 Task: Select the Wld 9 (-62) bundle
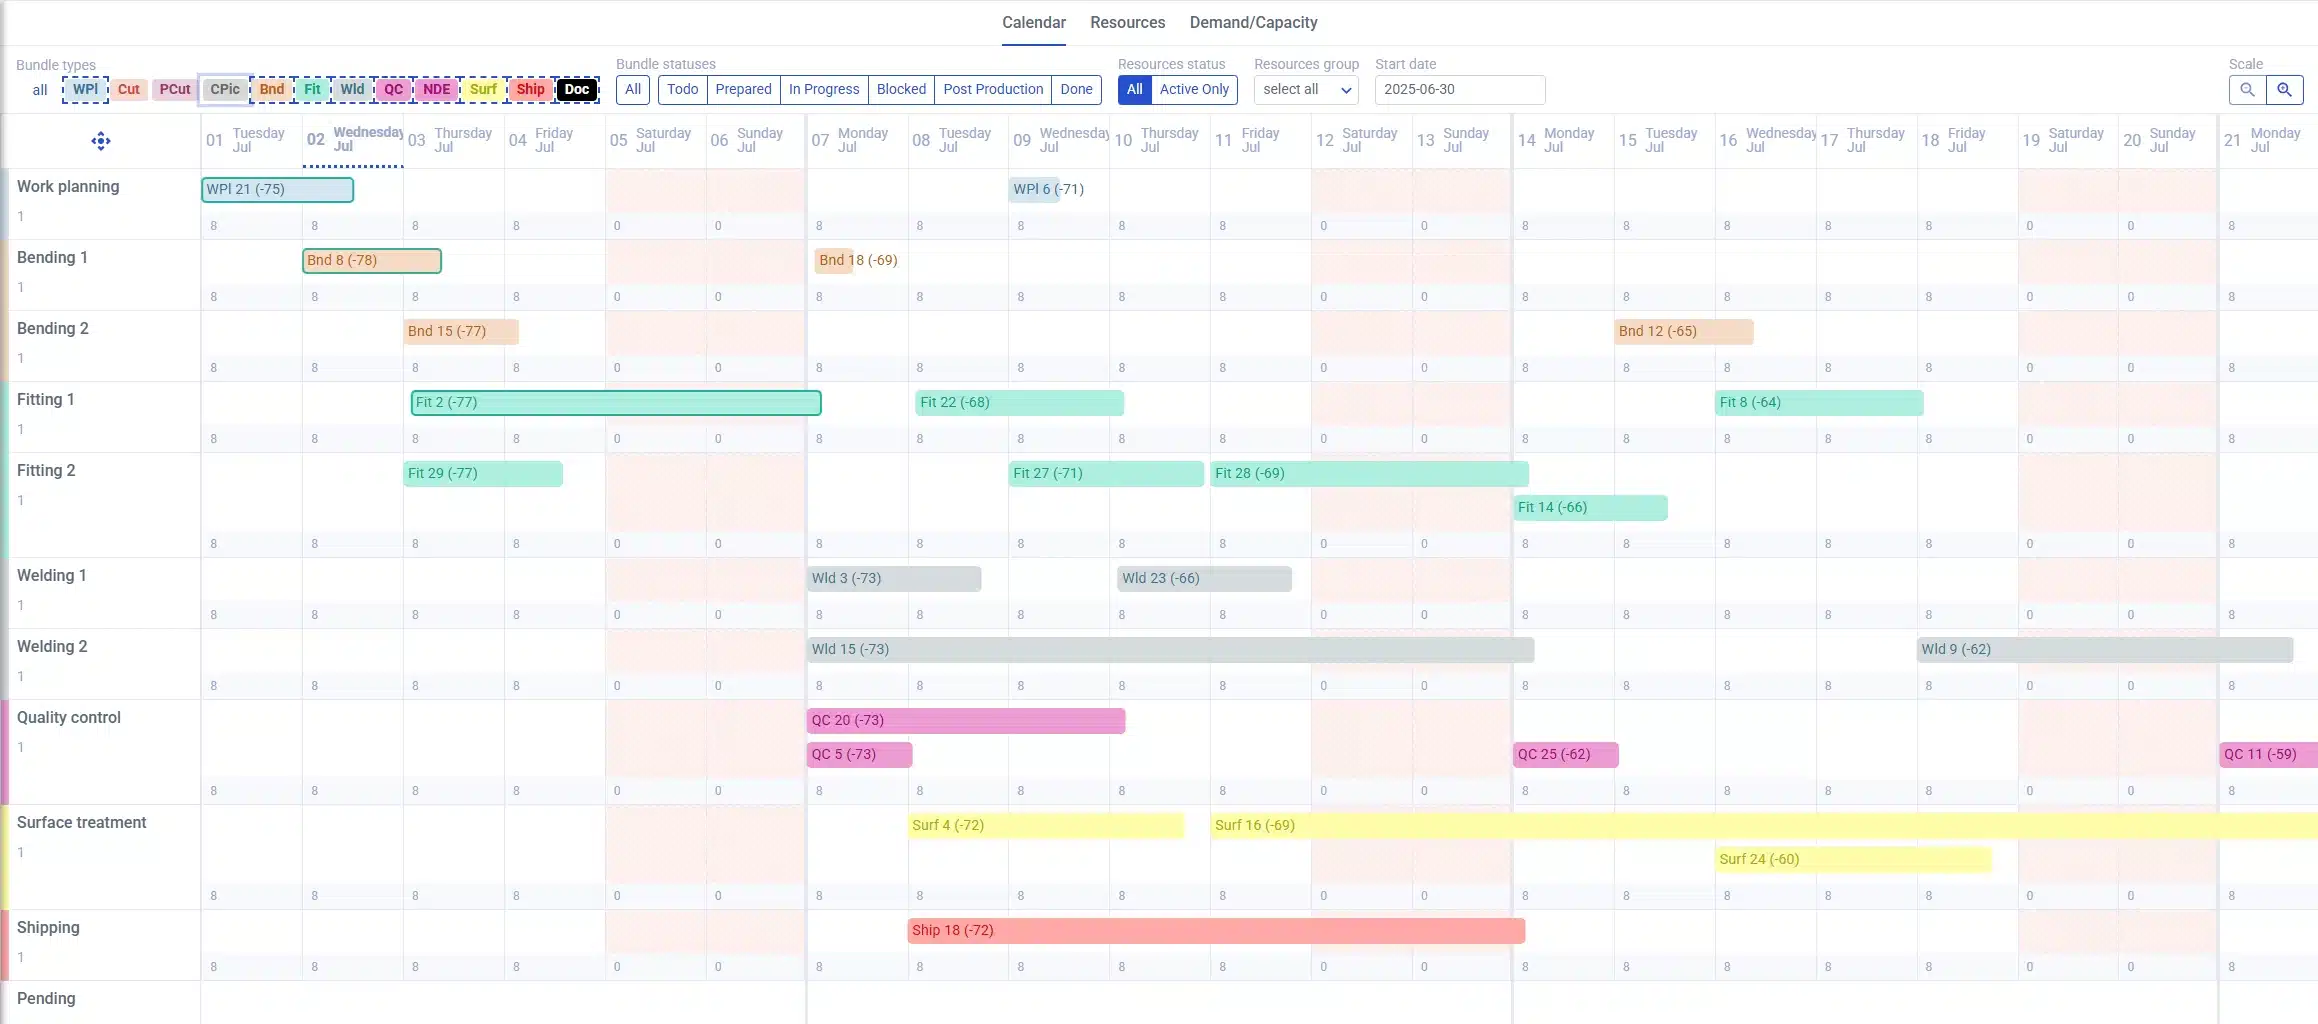click(x=2105, y=650)
